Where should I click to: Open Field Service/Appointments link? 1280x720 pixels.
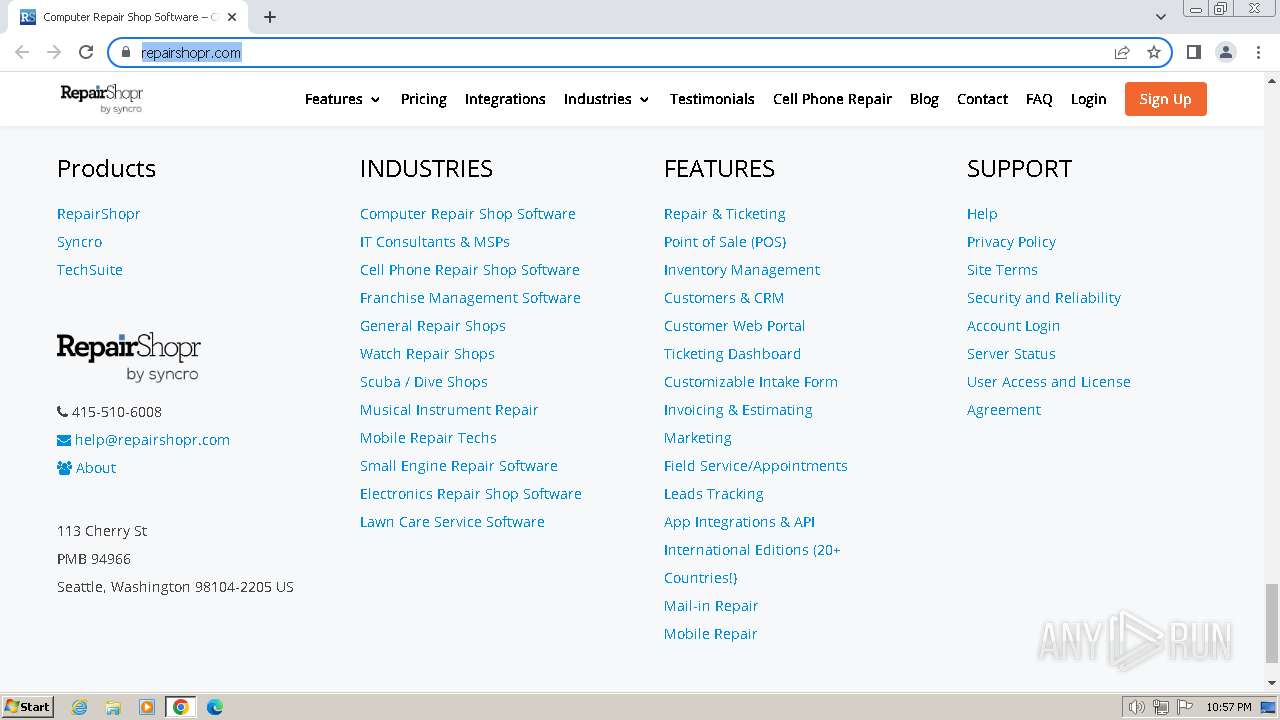[x=756, y=466]
